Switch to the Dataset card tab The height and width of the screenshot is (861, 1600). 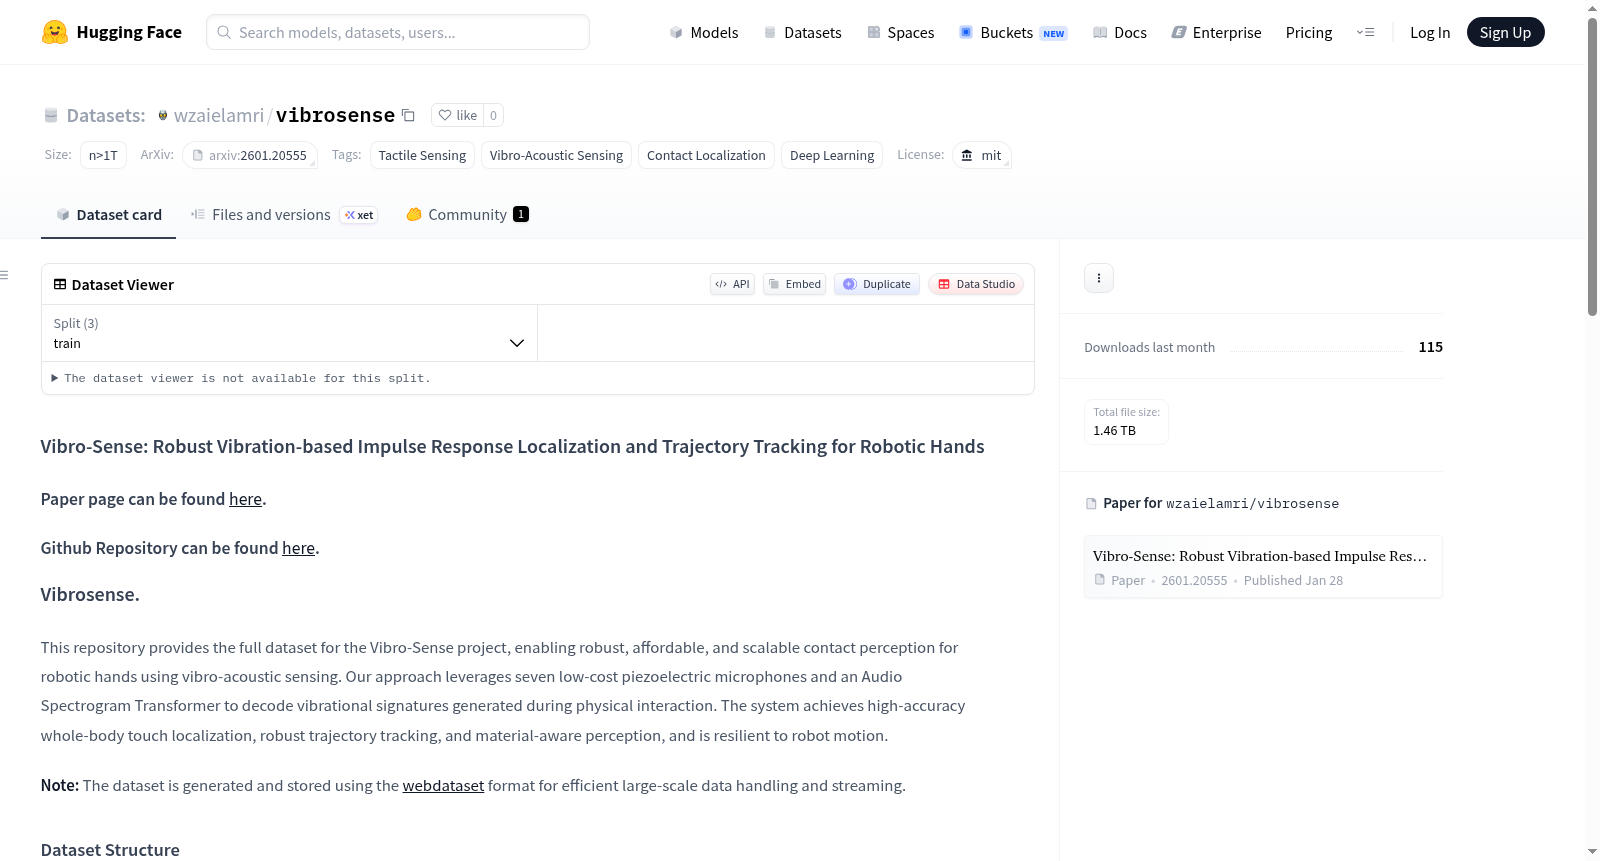(x=108, y=215)
